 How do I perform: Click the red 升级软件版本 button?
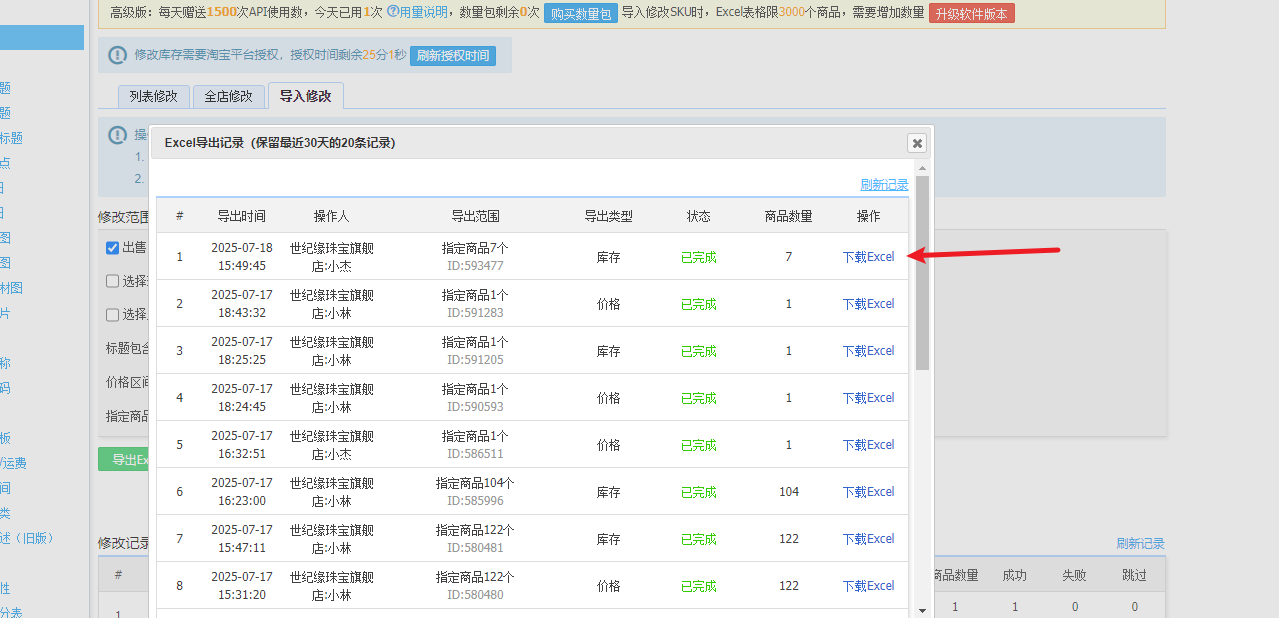click(x=971, y=13)
